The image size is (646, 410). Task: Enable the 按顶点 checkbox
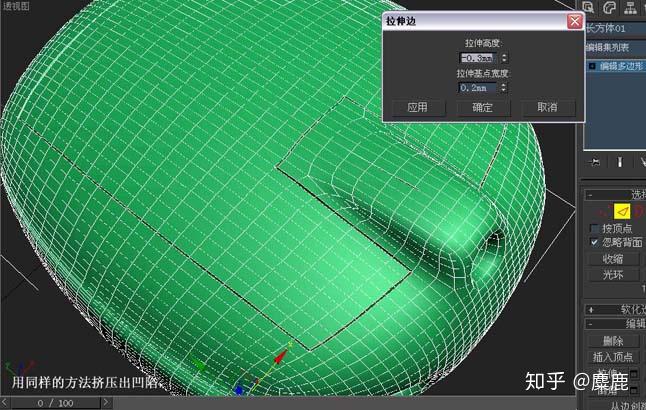(x=594, y=228)
